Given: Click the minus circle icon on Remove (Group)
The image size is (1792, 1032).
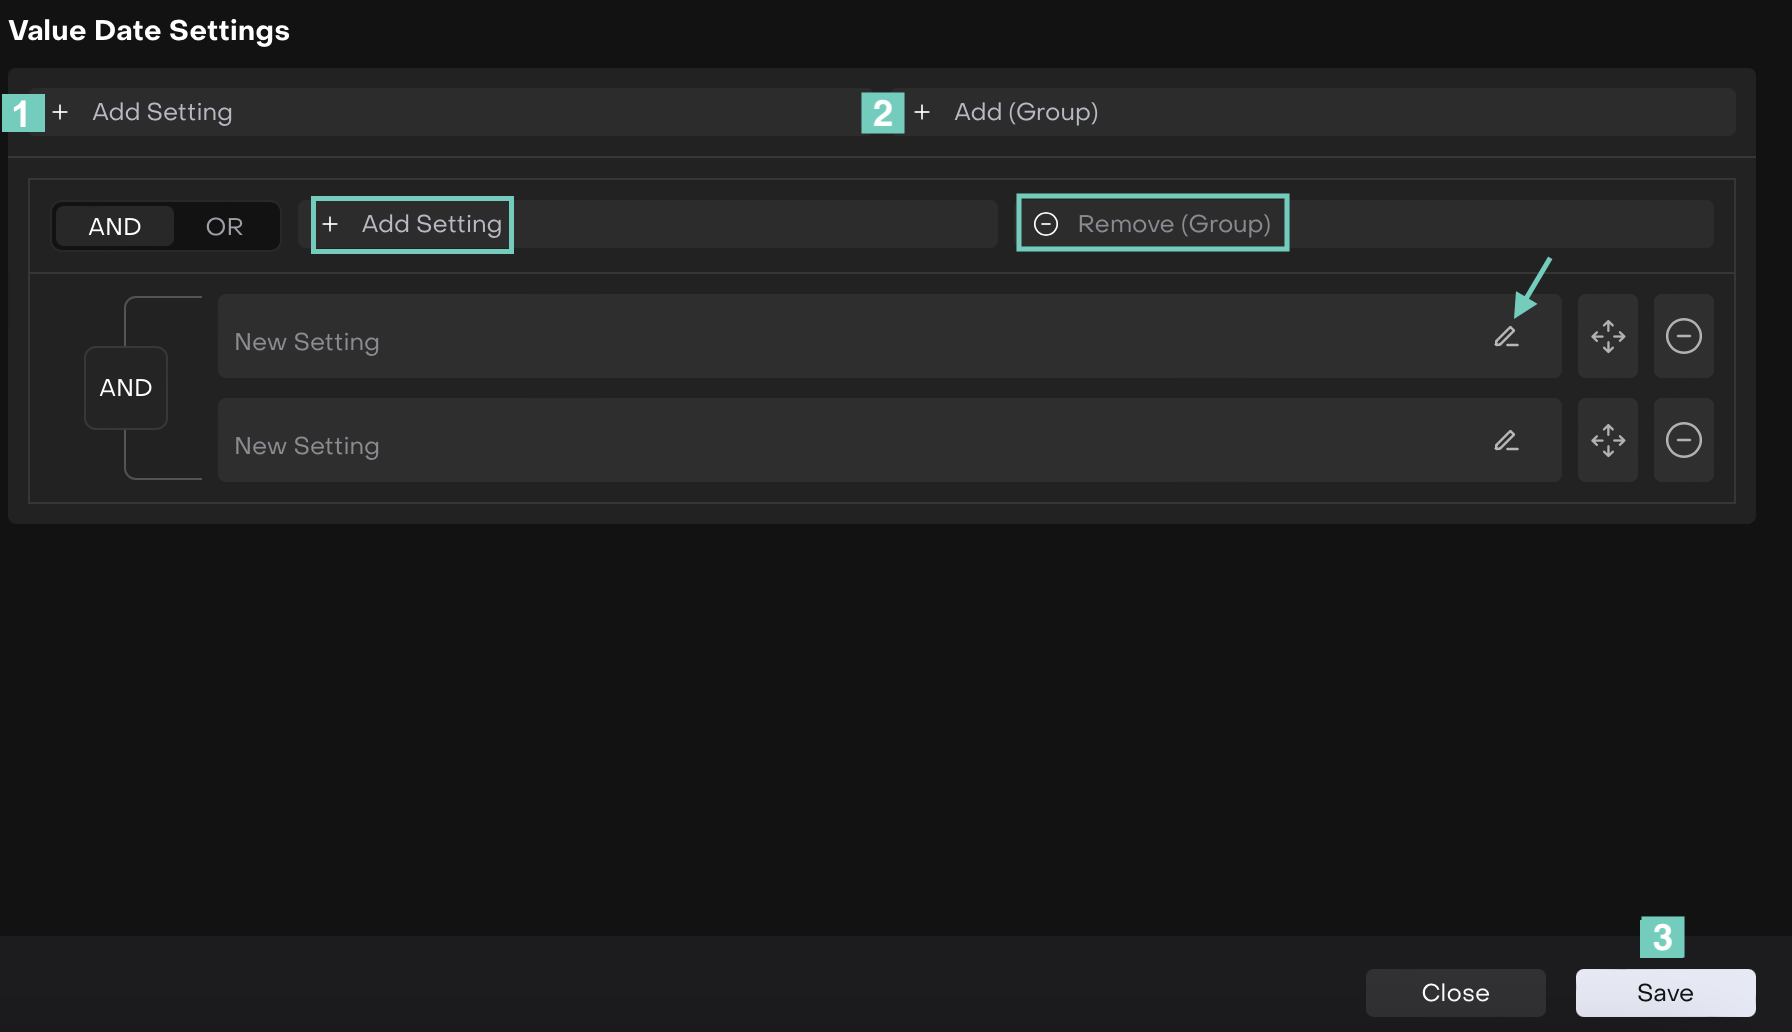Looking at the screenshot, I should point(1046,224).
